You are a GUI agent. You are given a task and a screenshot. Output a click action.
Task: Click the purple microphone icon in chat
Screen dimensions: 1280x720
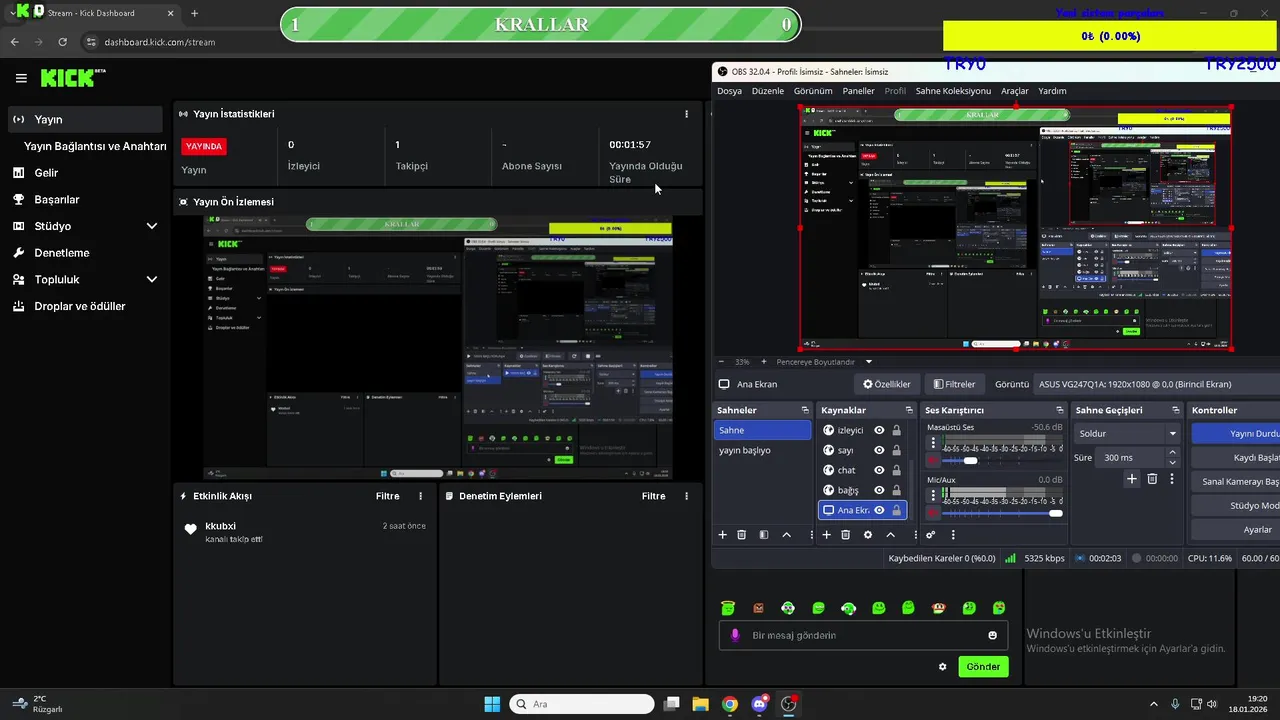[735, 635]
